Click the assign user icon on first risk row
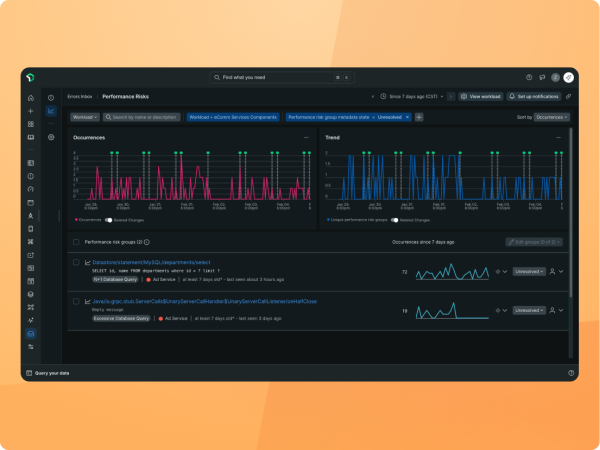 coord(553,271)
